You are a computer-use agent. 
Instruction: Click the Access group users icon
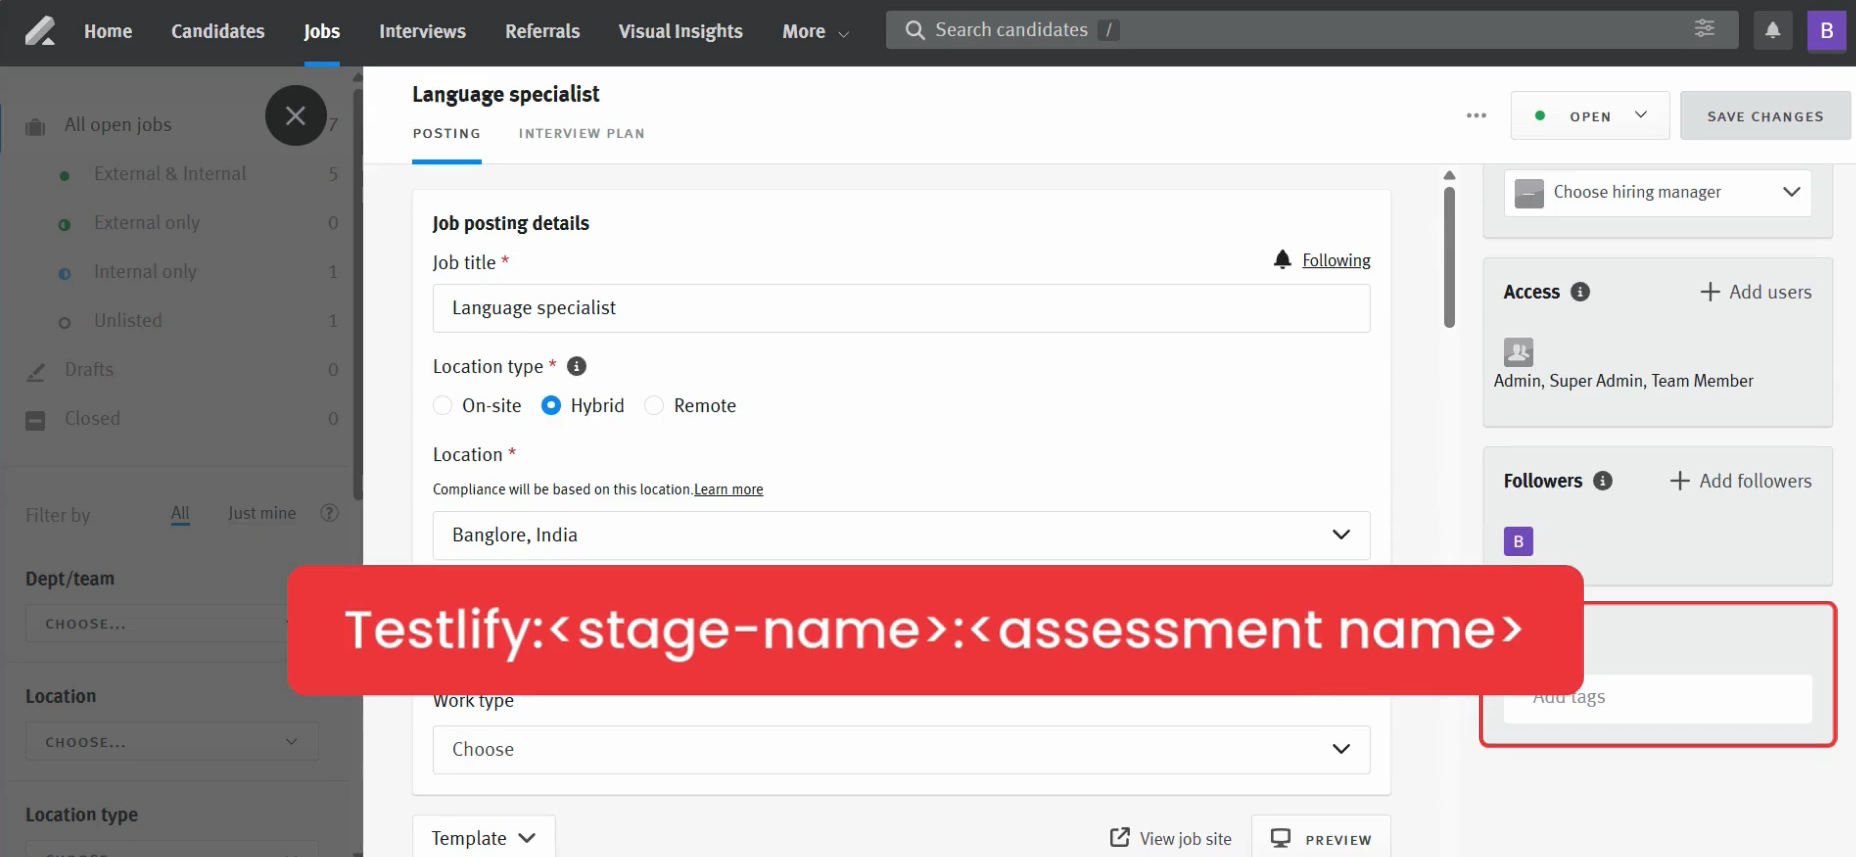1518,352
